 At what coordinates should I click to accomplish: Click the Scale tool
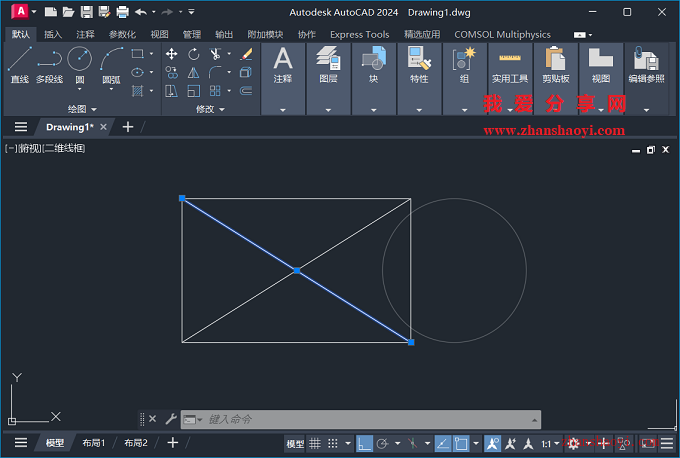tap(193, 91)
